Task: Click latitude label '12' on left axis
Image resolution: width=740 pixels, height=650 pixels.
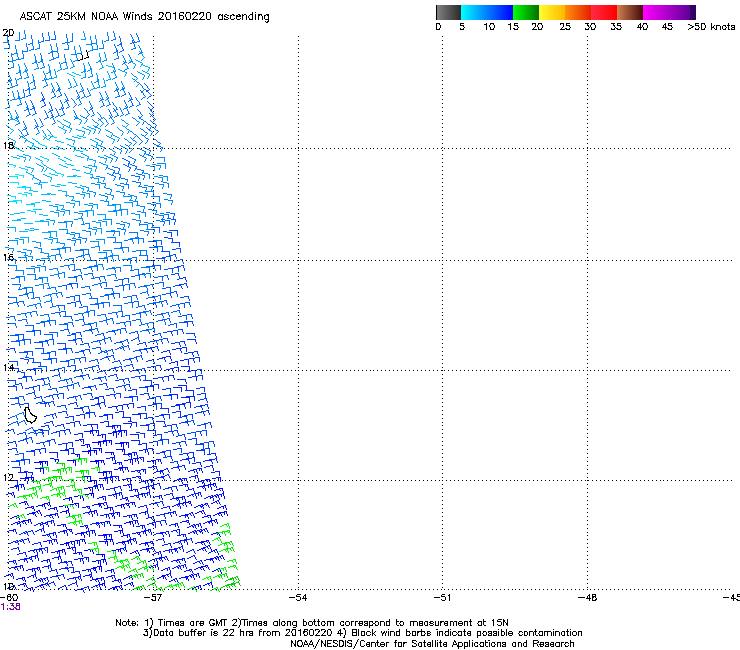Action: click(x=8, y=477)
